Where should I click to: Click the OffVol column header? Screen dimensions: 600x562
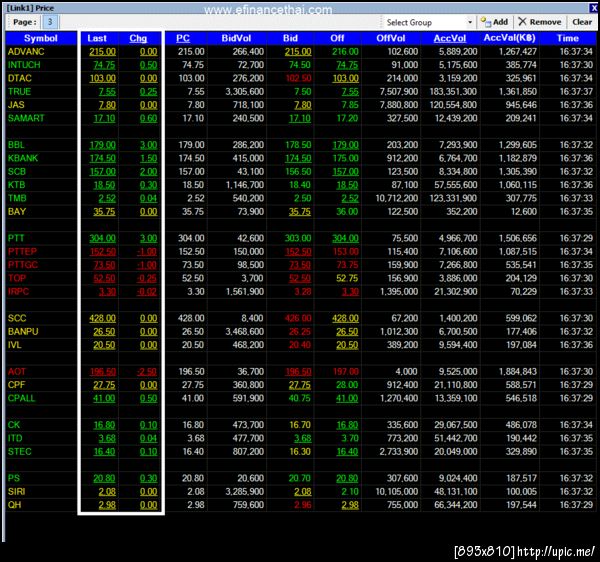pyautogui.click(x=391, y=38)
